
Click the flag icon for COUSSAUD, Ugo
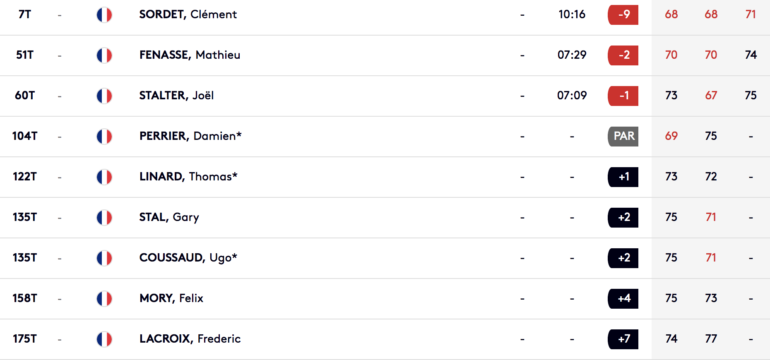tap(104, 258)
